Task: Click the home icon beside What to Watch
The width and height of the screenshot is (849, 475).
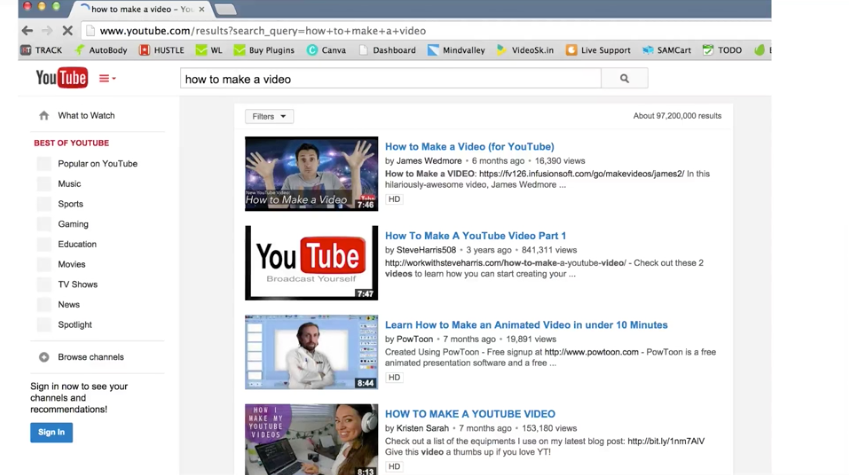Action: [44, 115]
